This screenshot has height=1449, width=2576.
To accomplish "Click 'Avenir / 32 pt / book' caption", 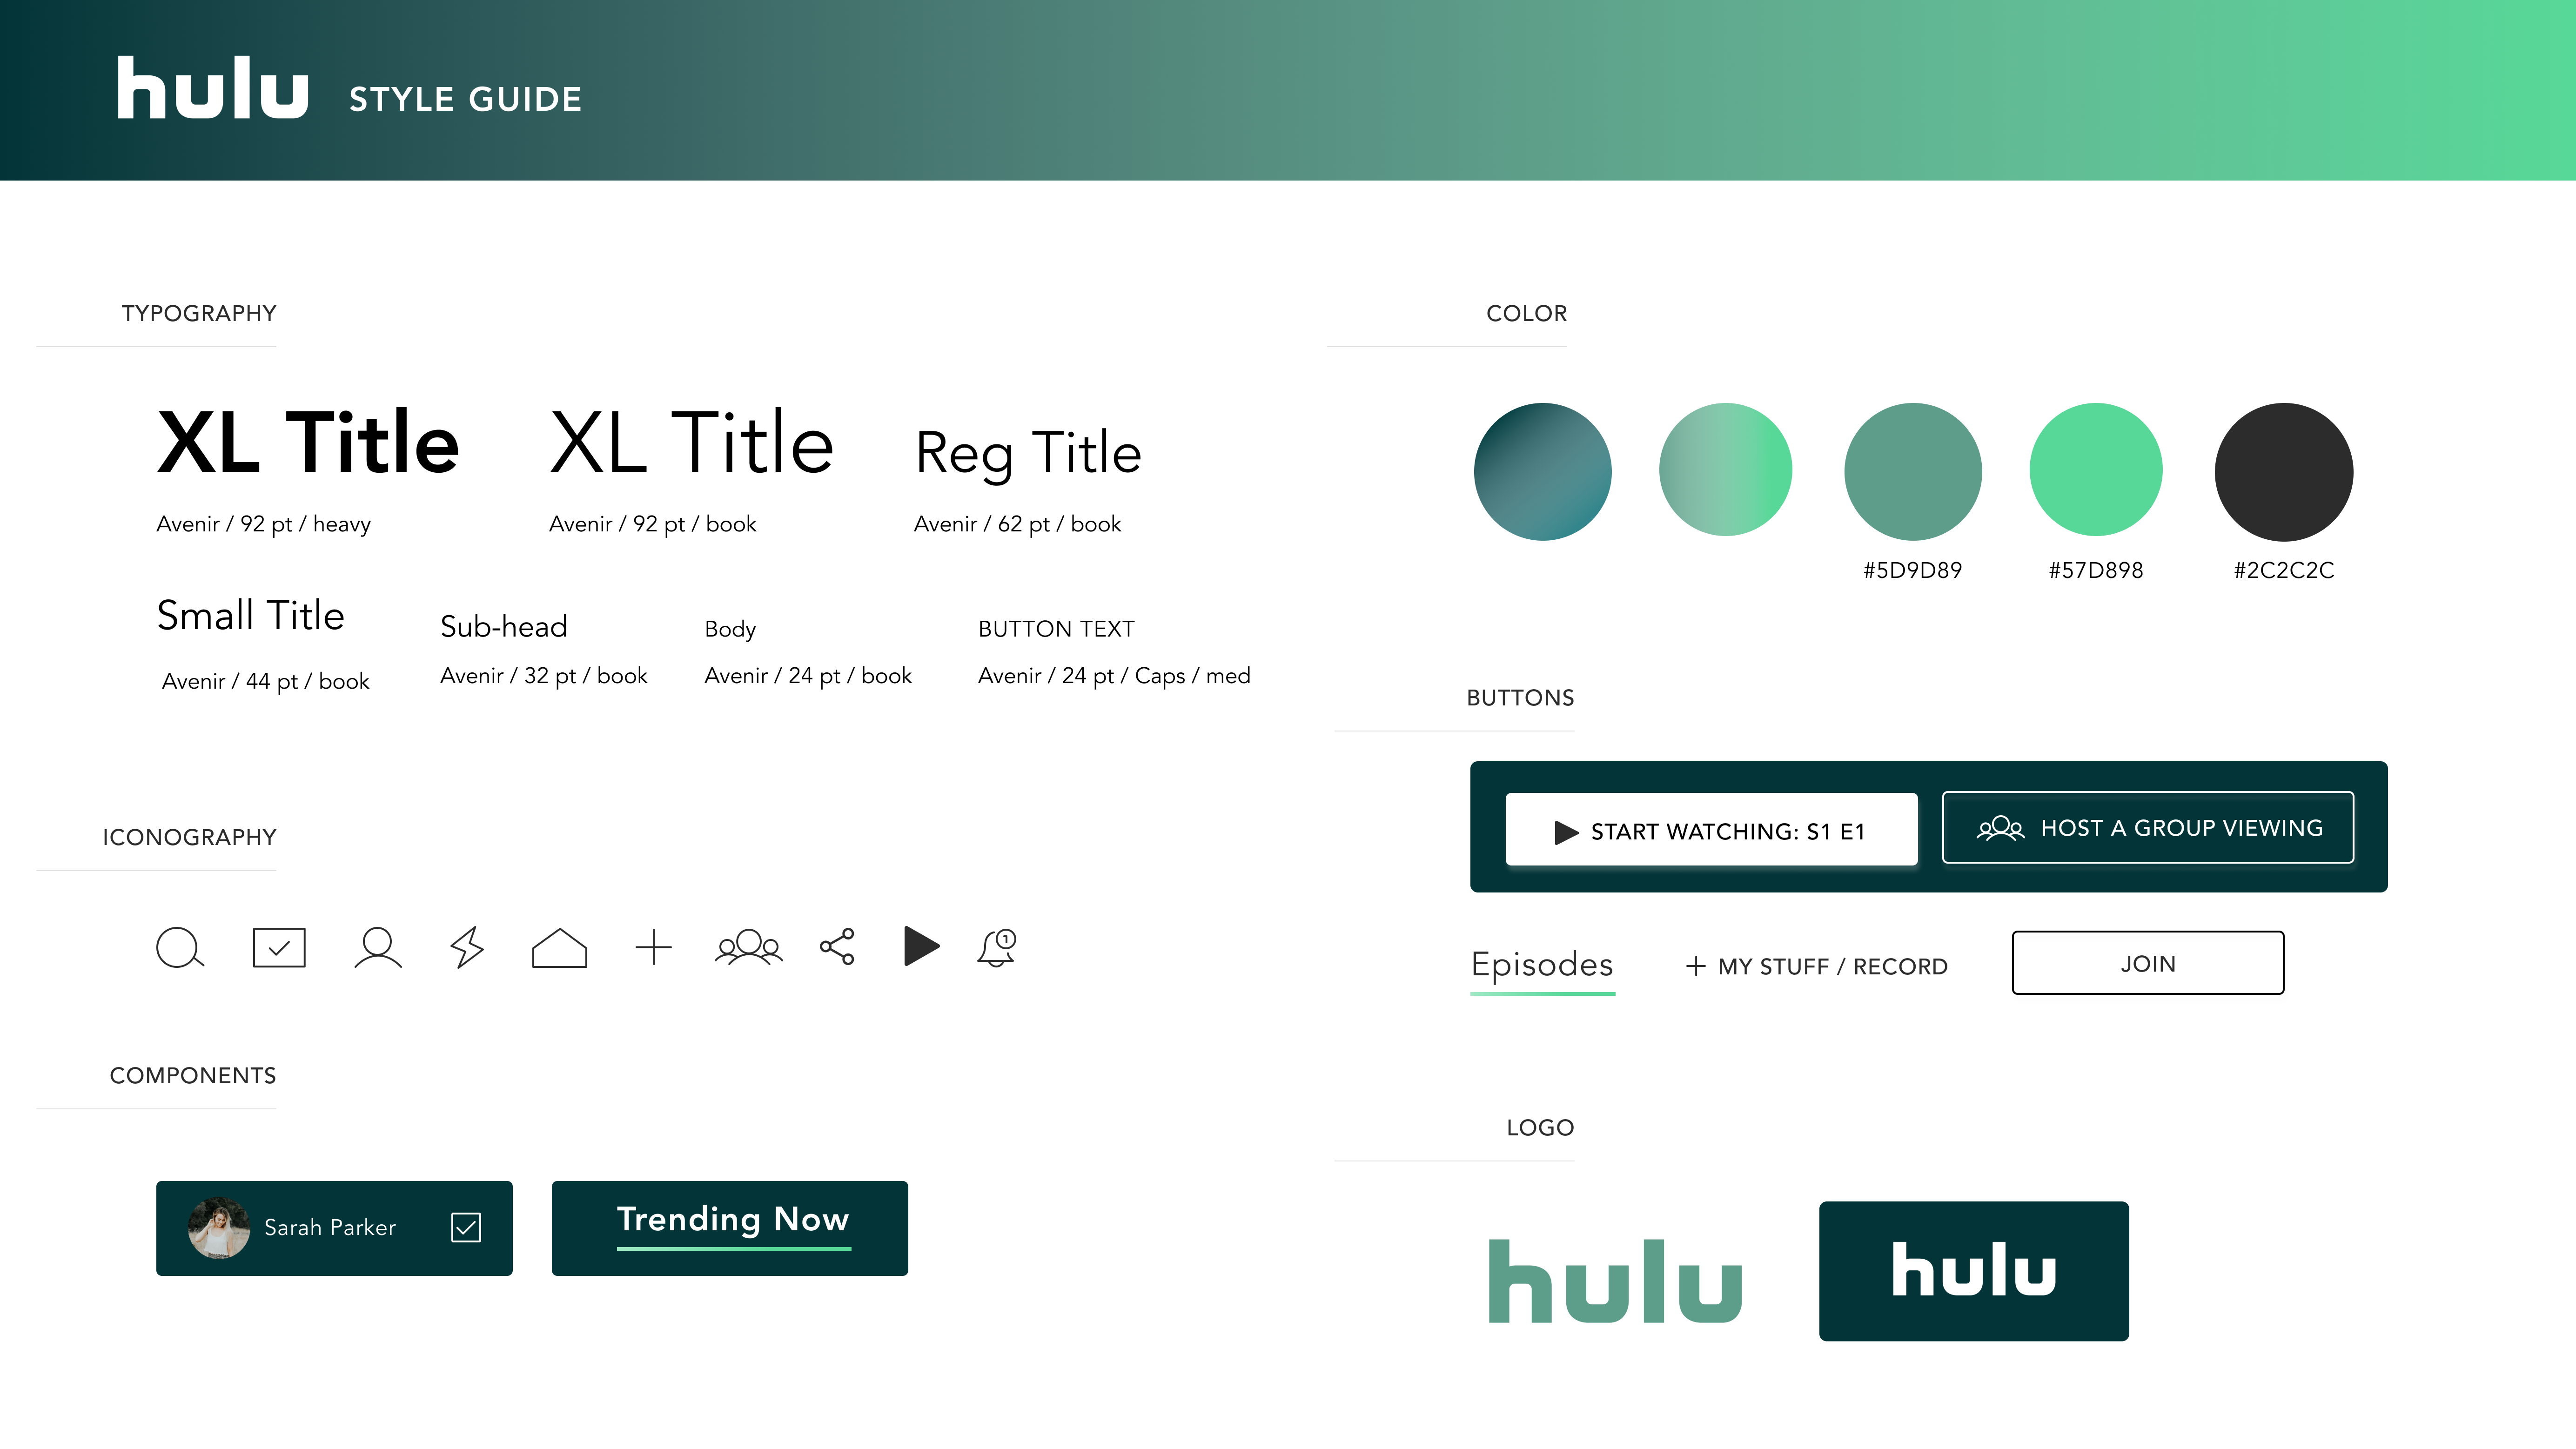I will 543,676.
